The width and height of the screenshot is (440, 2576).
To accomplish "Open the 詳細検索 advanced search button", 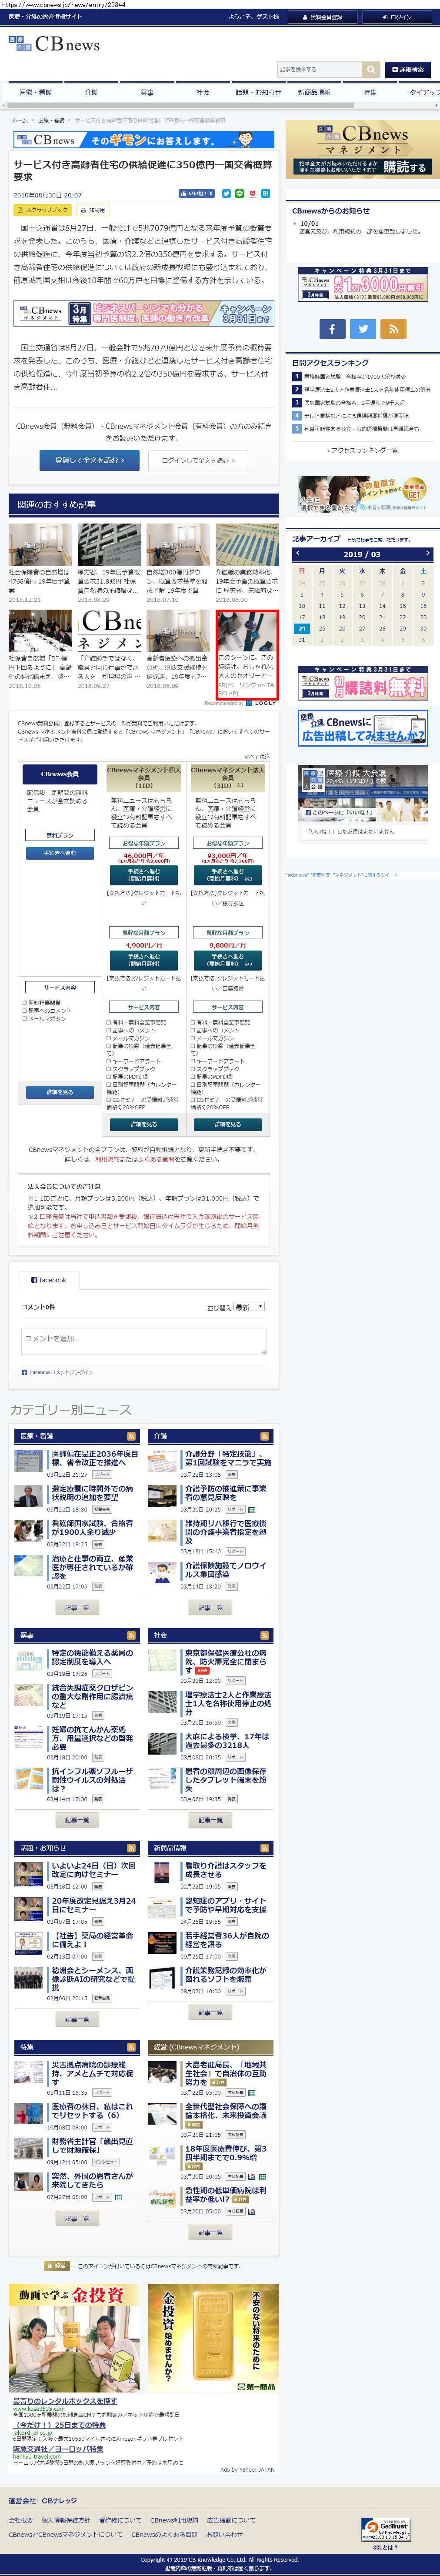I will point(408,69).
